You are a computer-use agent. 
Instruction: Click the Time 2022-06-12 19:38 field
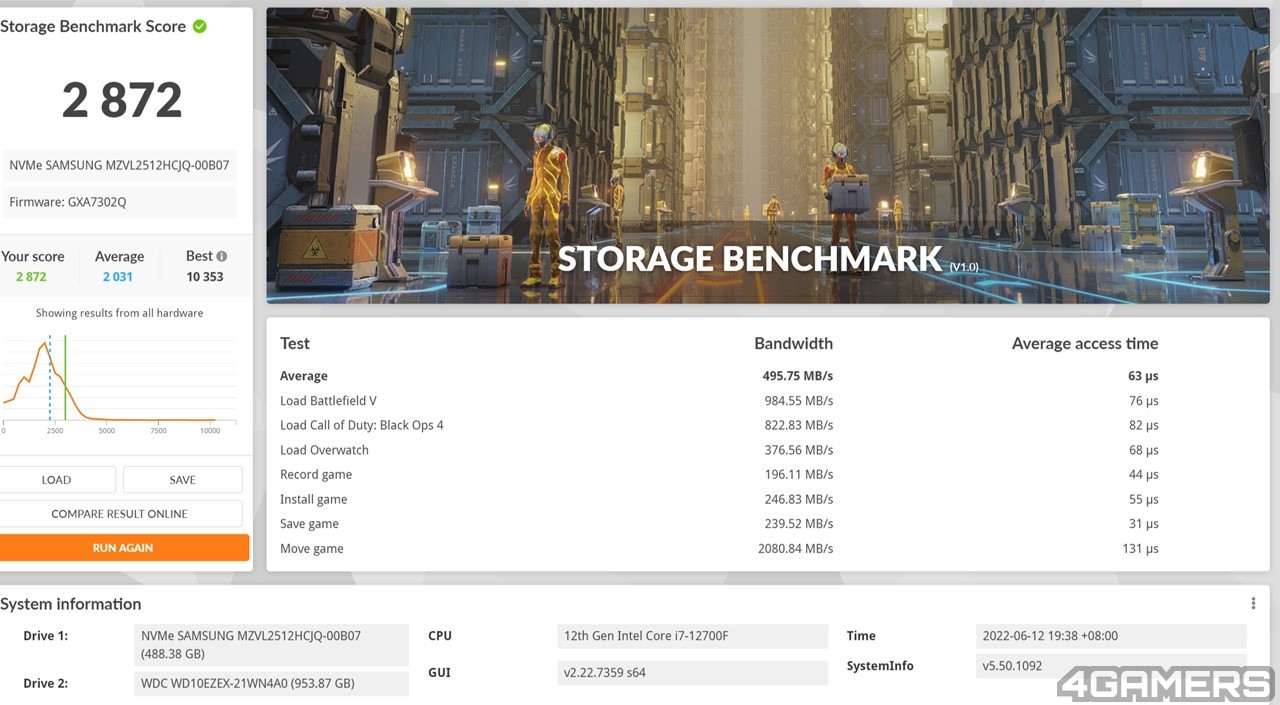[1111, 636]
